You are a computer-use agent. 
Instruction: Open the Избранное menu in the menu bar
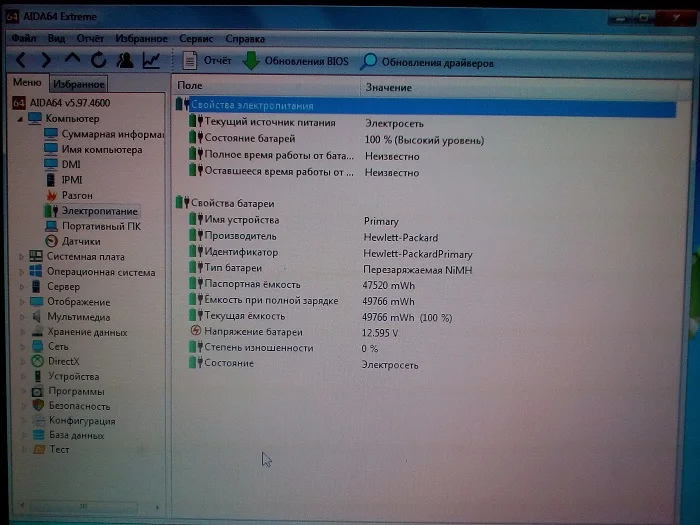coord(141,39)
